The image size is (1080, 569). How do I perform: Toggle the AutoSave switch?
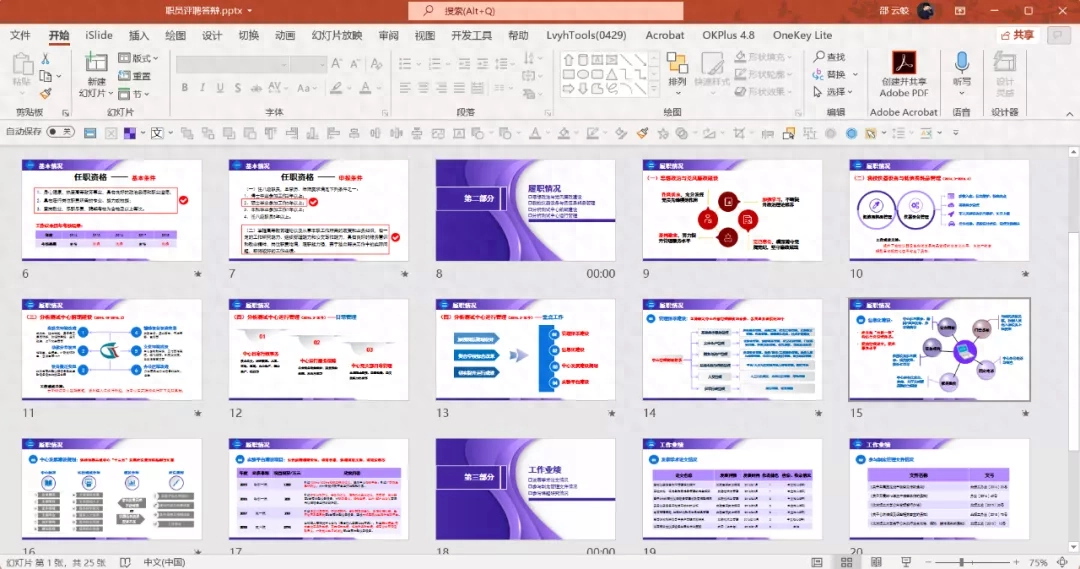pos(61,132)
